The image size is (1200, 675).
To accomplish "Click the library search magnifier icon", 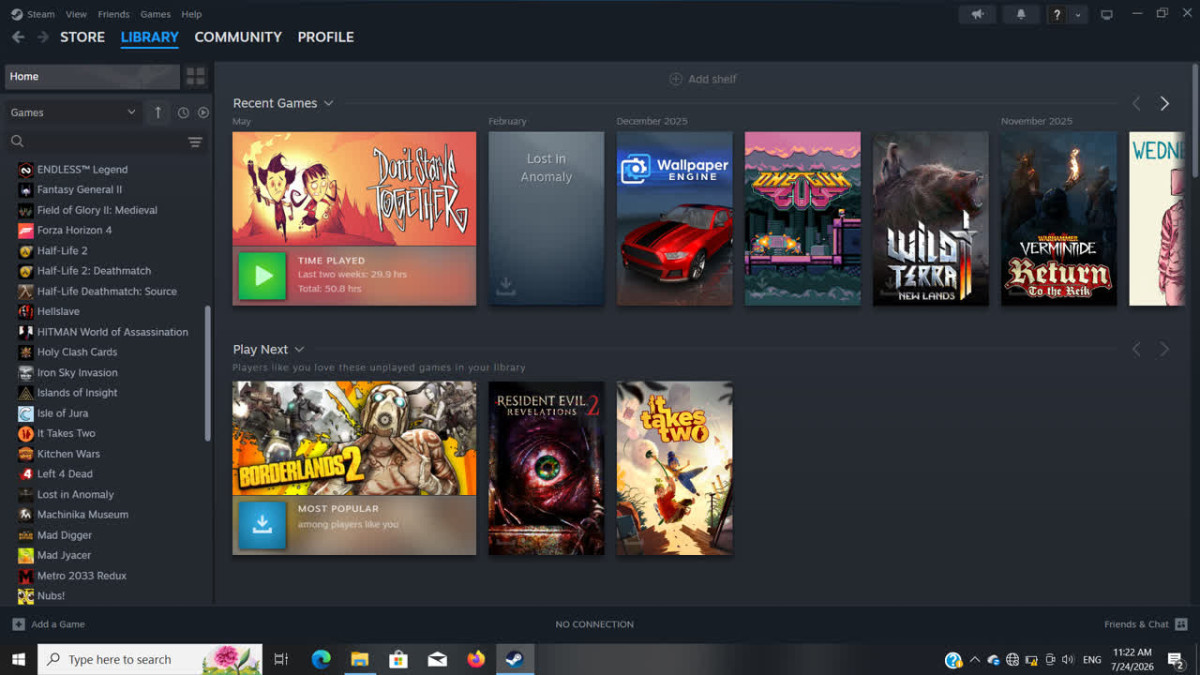I will [17, 142].
